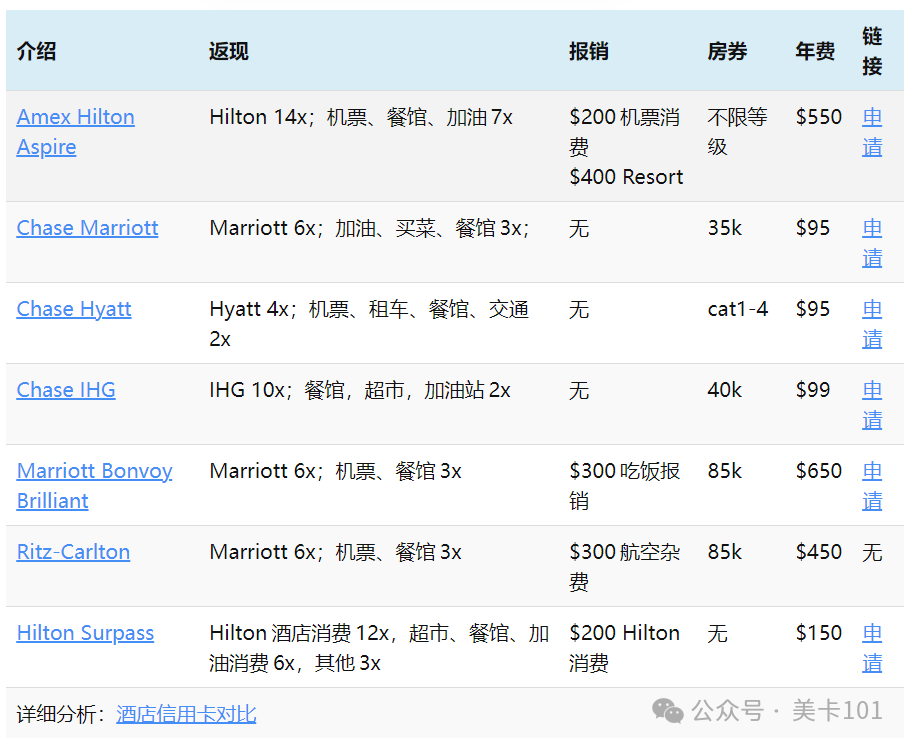Click 无 in Ritz-Carlton link column
Image resolution: width=911 pixels, height=746 pixels.
(872, 552)
